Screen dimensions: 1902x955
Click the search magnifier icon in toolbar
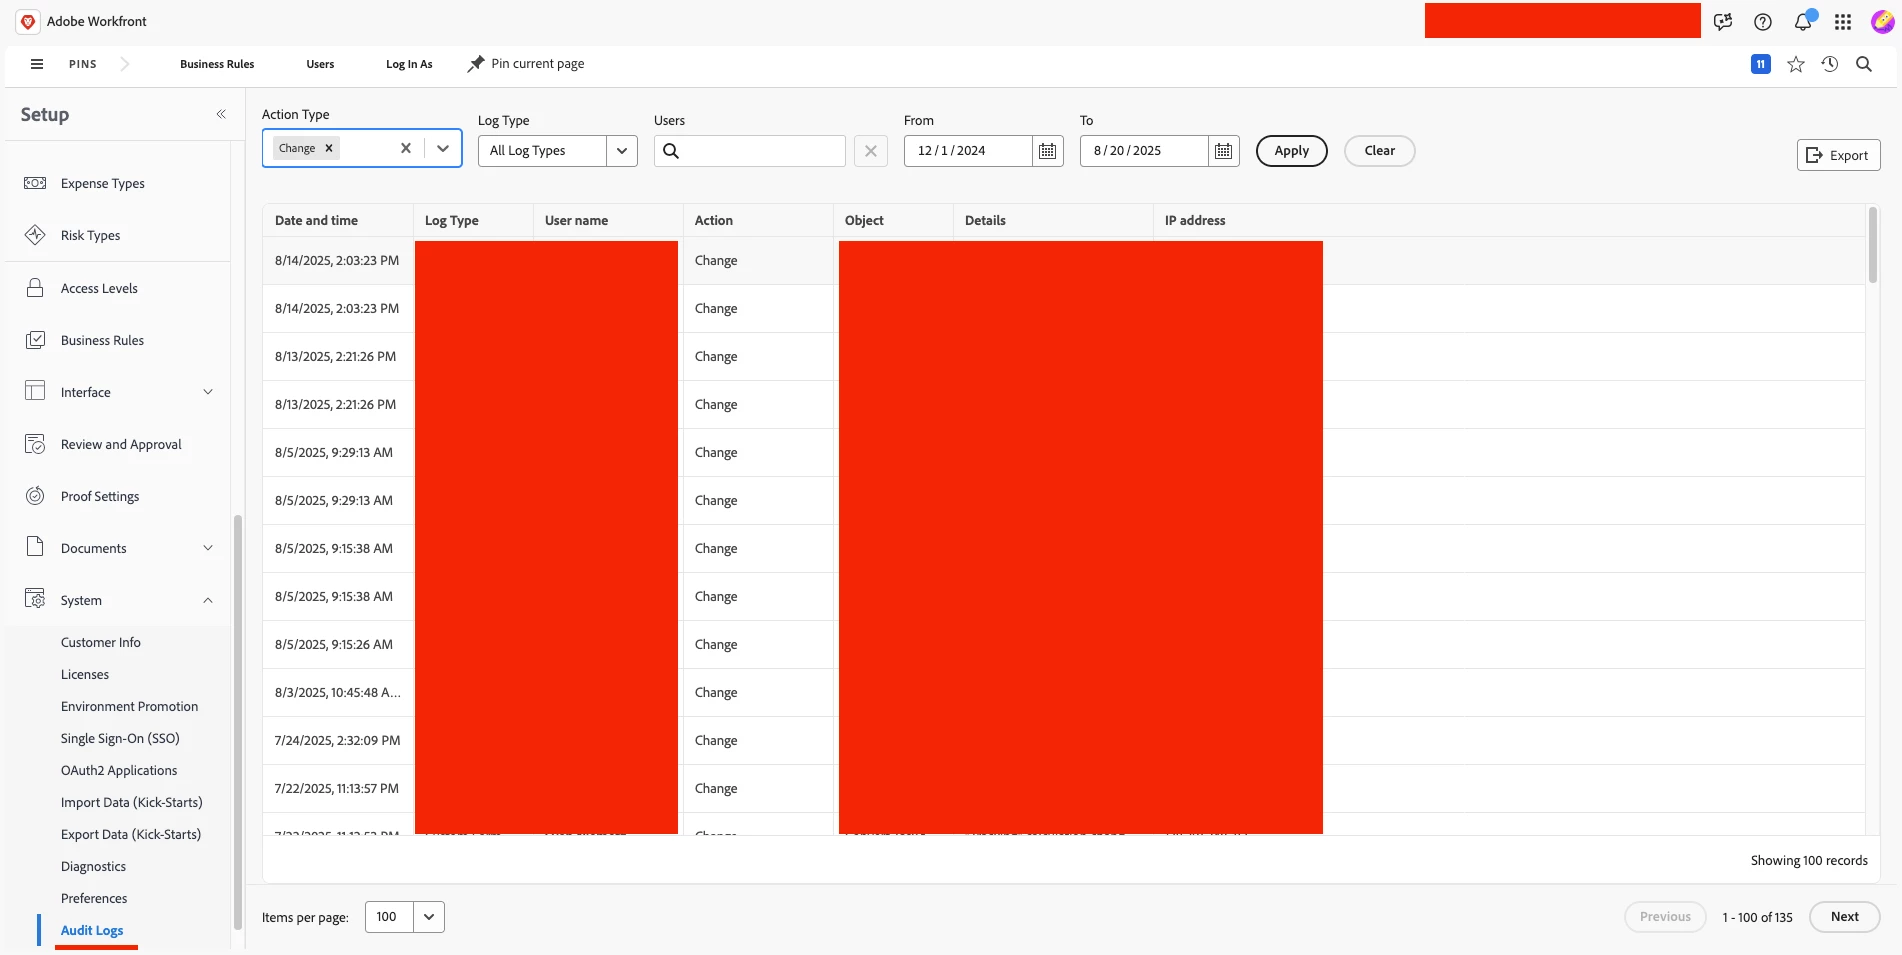point(1864,64)
